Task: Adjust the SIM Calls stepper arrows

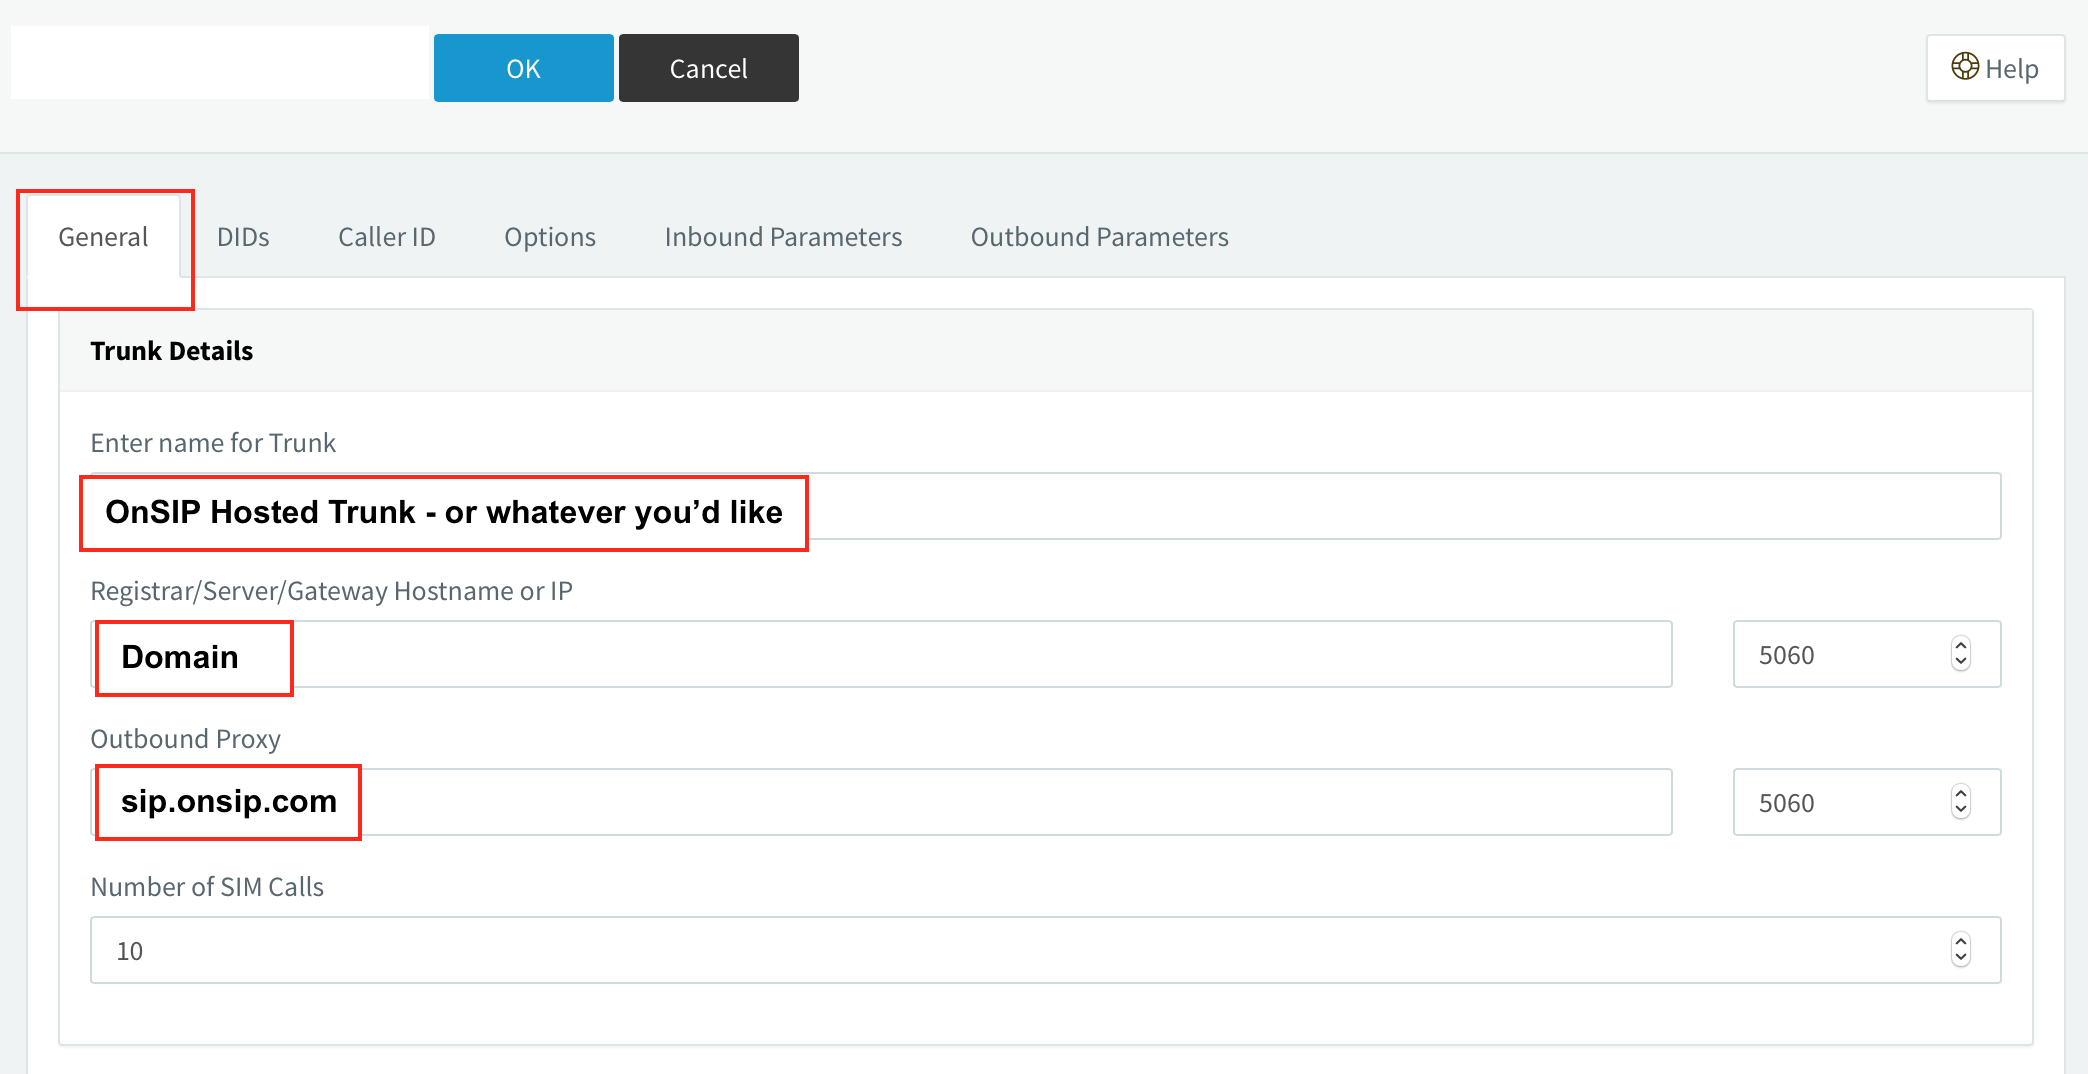Action: pos(1961,950)
